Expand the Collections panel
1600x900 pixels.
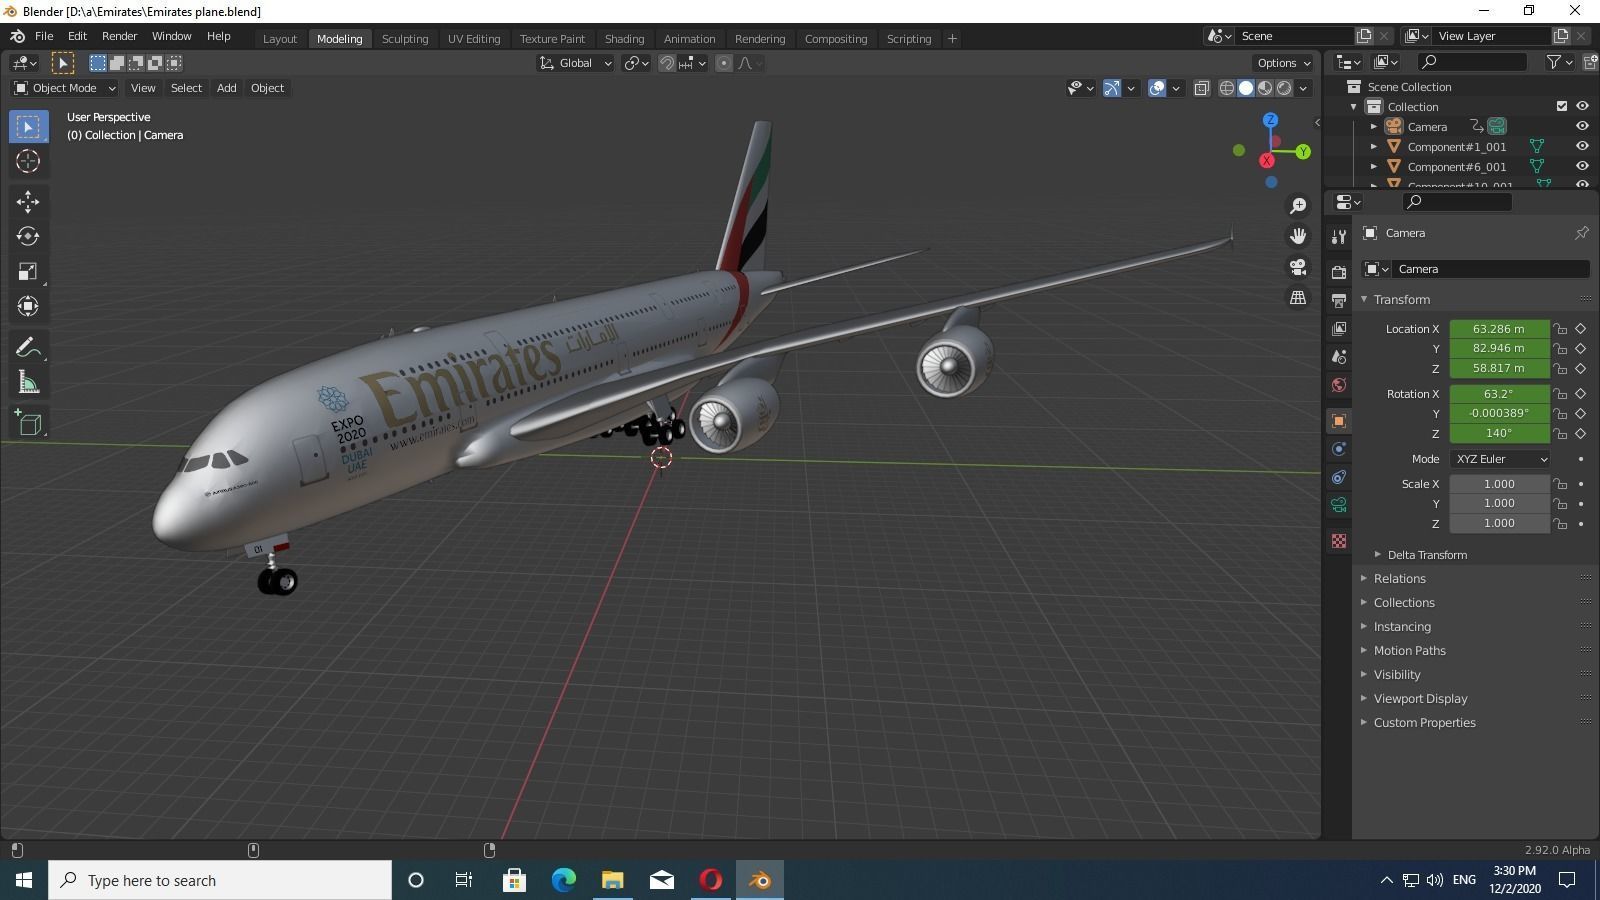point(1404,603)
